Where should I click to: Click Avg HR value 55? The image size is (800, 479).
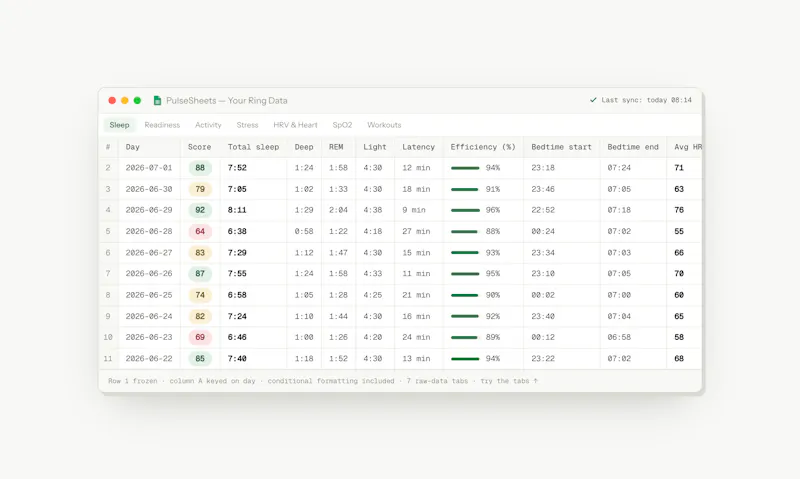coord(679,232)
